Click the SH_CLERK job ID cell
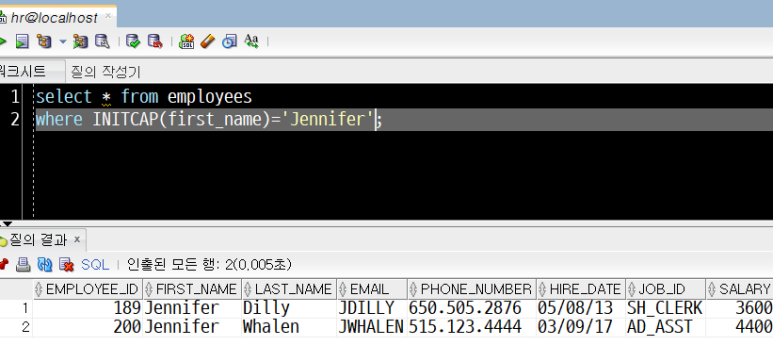Image resolution: width=773 pixels, height=362 pixels. 666,308
